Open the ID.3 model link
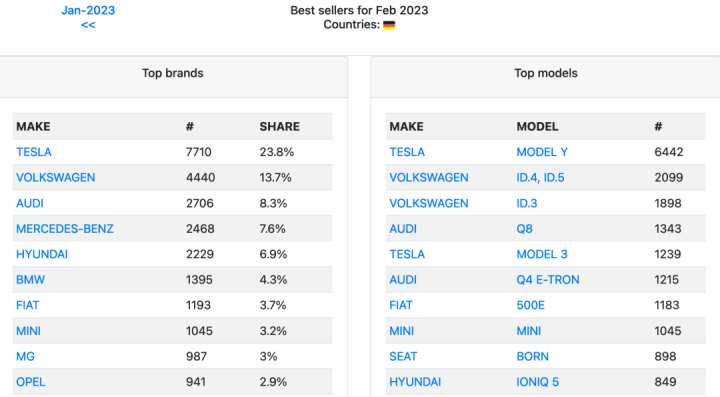This screenshot has width=720, height=397. click(527, 203)
